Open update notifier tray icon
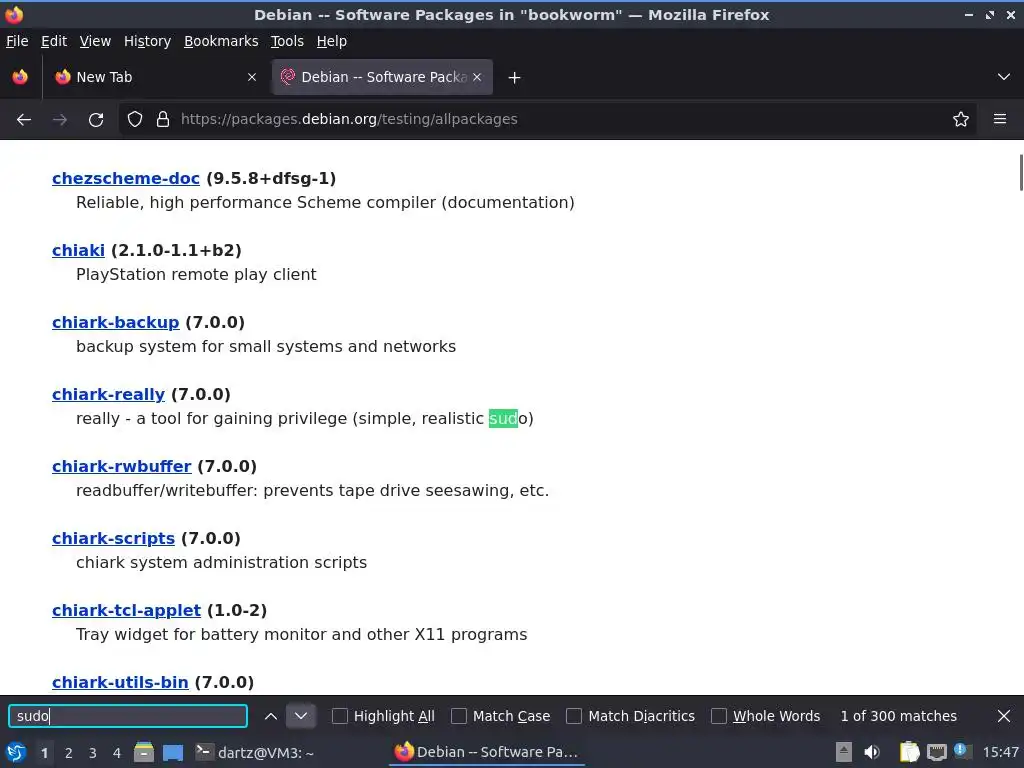The height and width of the screenshot is (768, 1024). (x=961, y=751)
